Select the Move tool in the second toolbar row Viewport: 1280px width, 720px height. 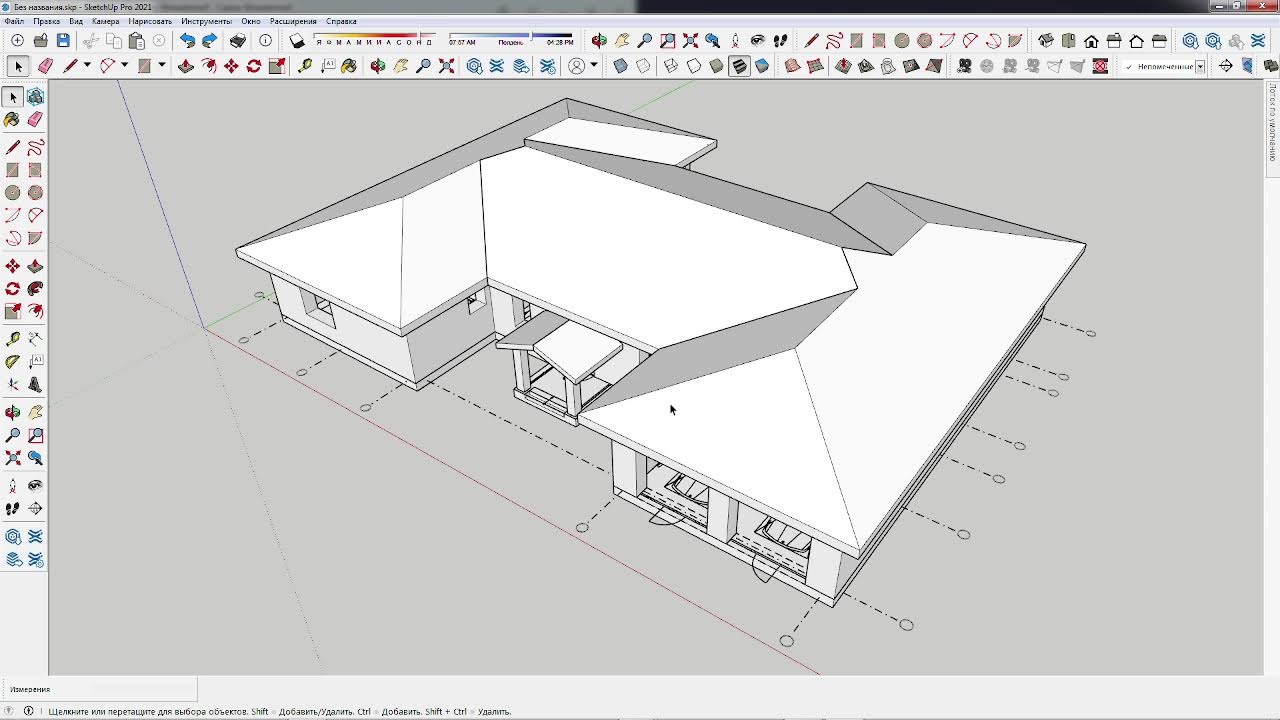(231, 66)
